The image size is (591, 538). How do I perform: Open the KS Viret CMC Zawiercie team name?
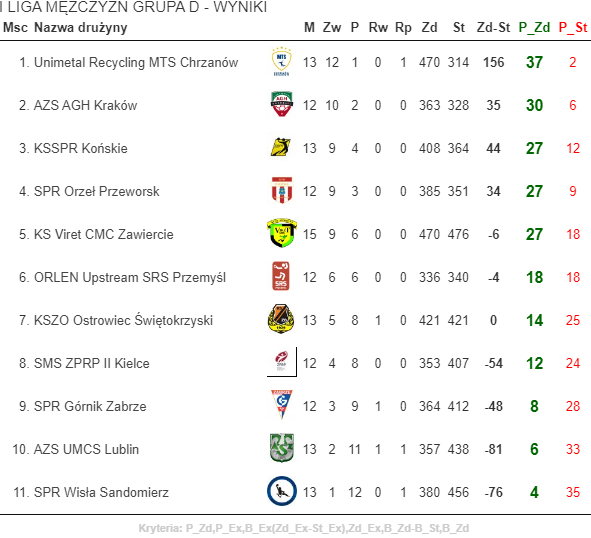[104, 234]
